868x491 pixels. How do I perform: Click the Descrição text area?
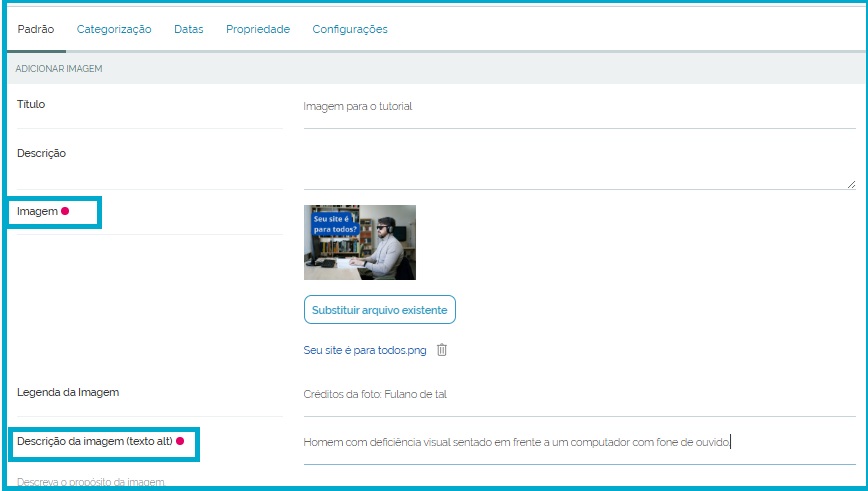[580, 164]
